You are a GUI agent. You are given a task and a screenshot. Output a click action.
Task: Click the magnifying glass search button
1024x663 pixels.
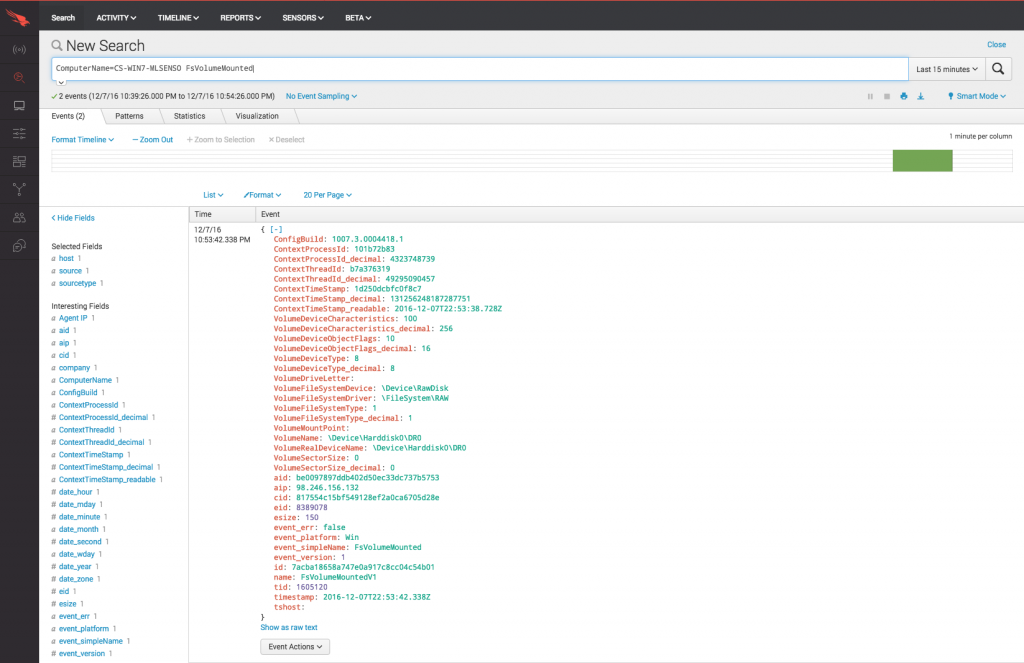click(998, 69)
